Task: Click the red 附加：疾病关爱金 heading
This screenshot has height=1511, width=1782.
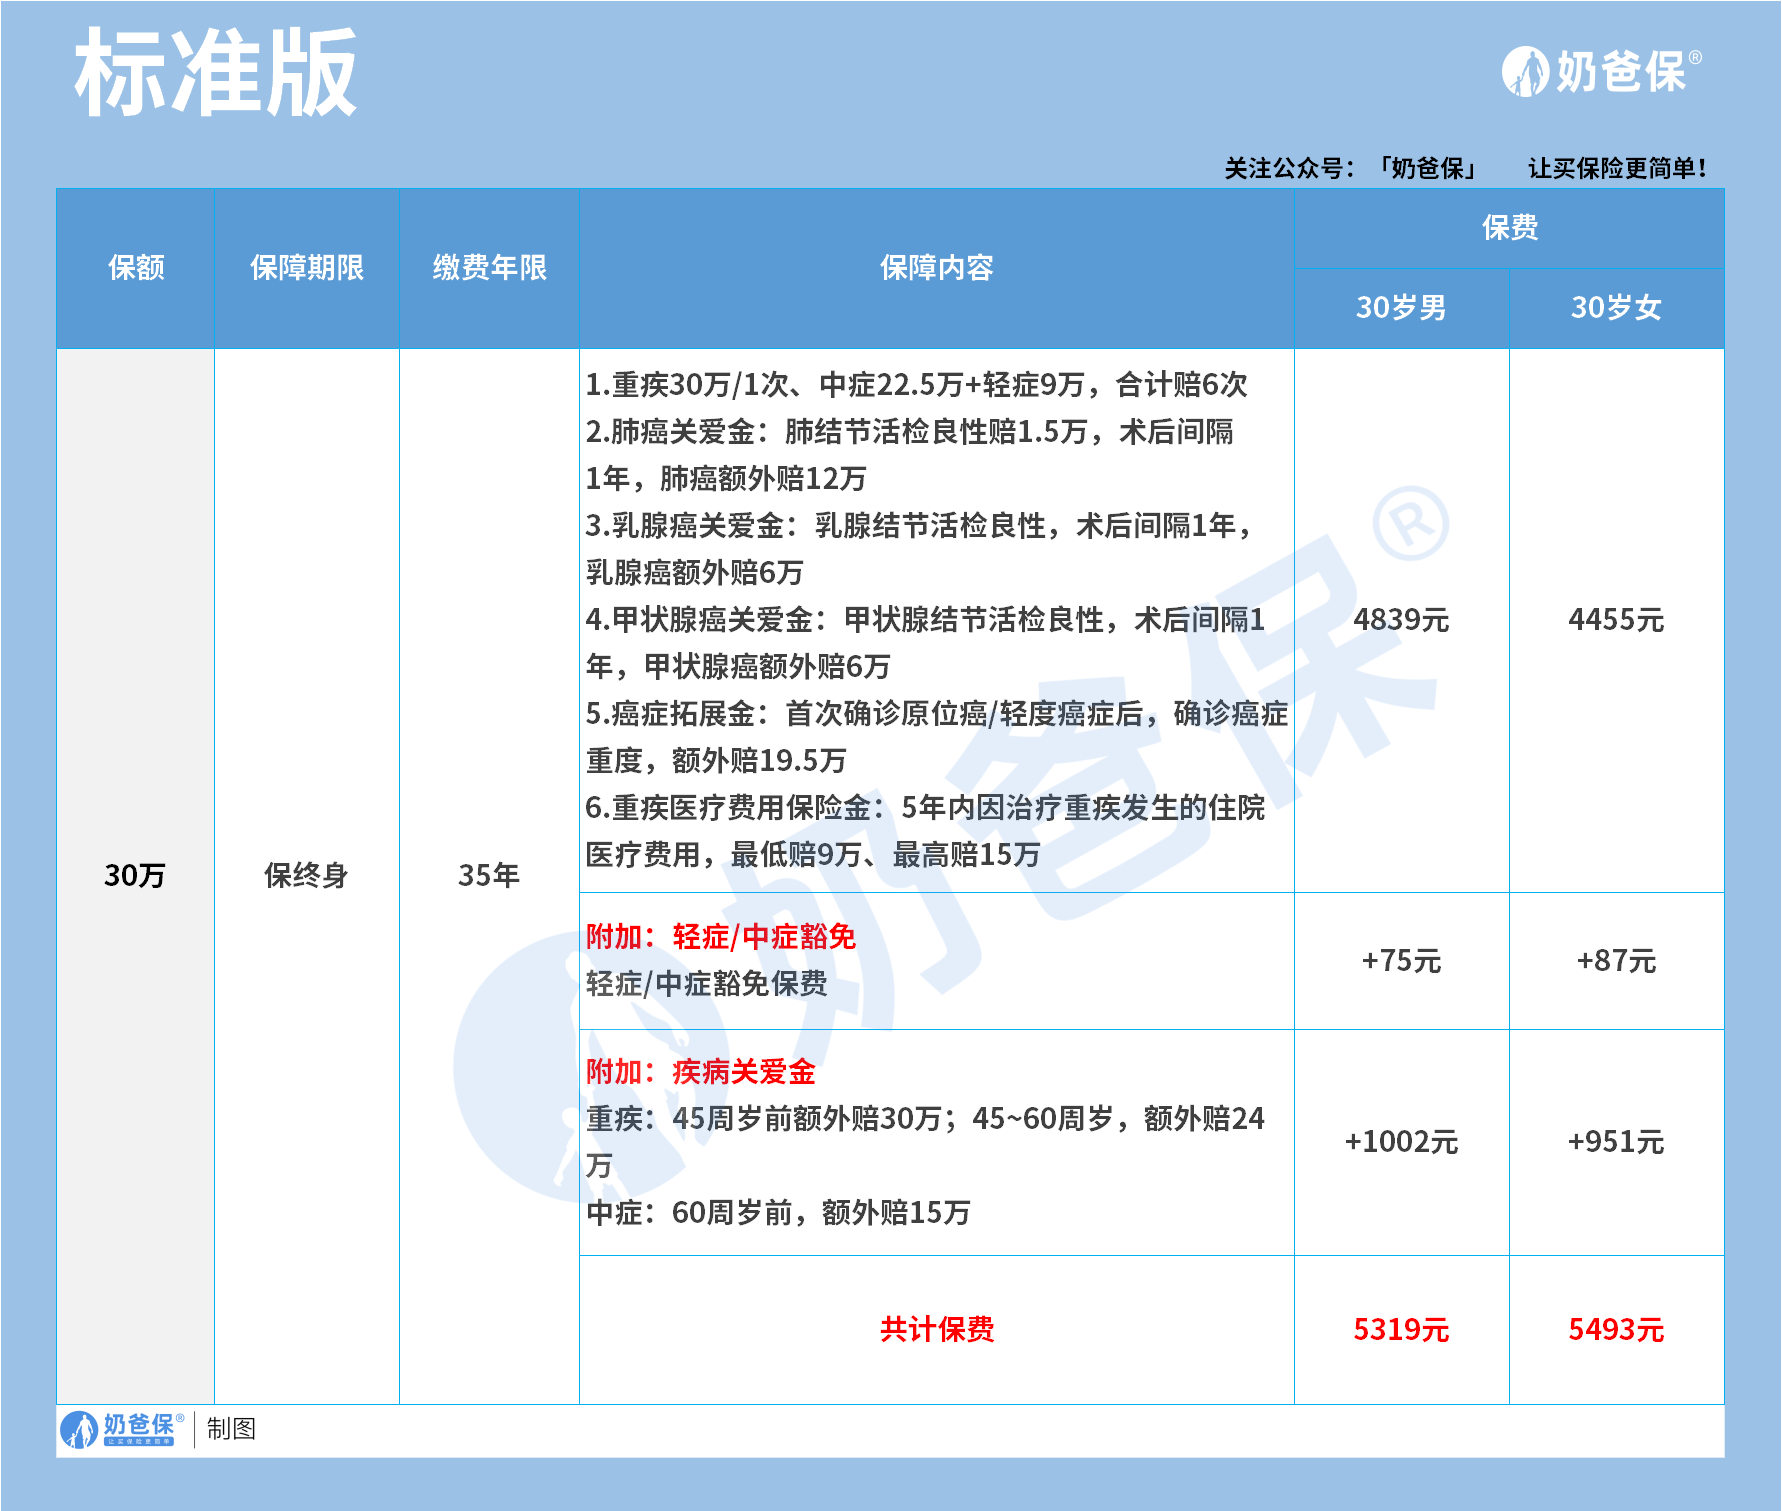Action: coord(701,1072)
